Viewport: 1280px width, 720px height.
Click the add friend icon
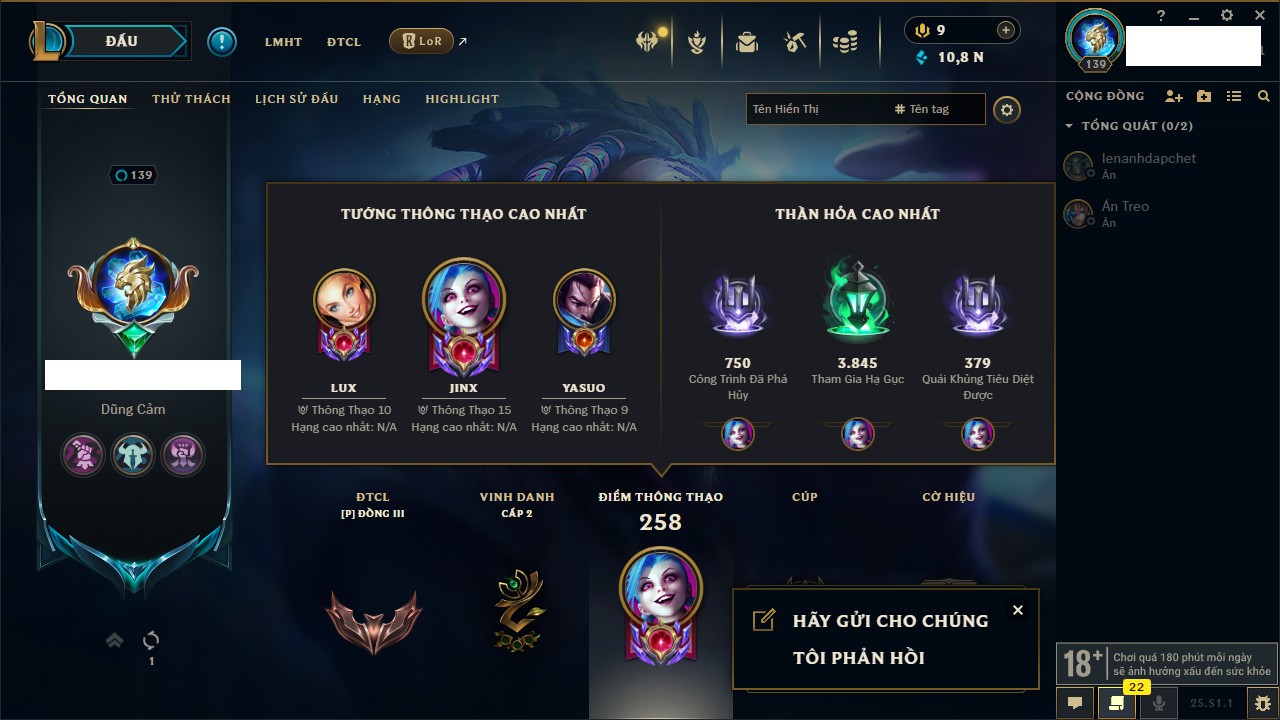pyautogui.click(x=1174, y=96)
